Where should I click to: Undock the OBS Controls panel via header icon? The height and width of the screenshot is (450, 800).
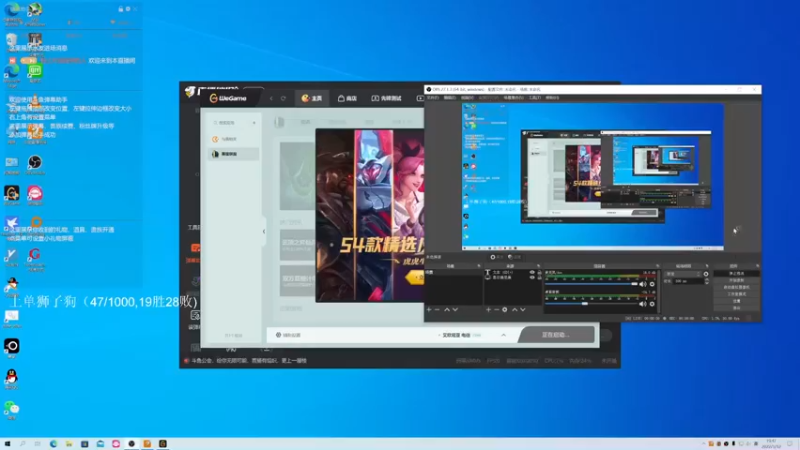point(758,266)
